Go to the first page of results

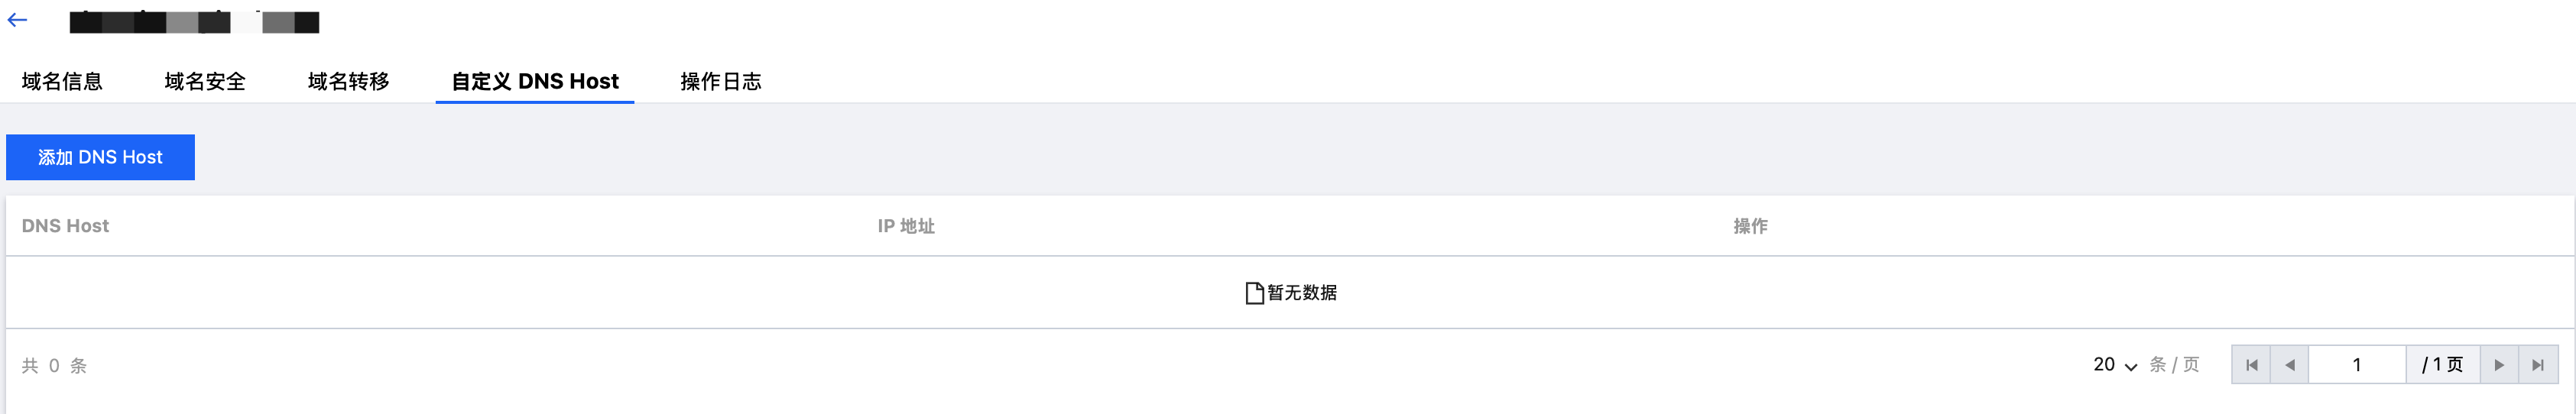coord(2251,365)
